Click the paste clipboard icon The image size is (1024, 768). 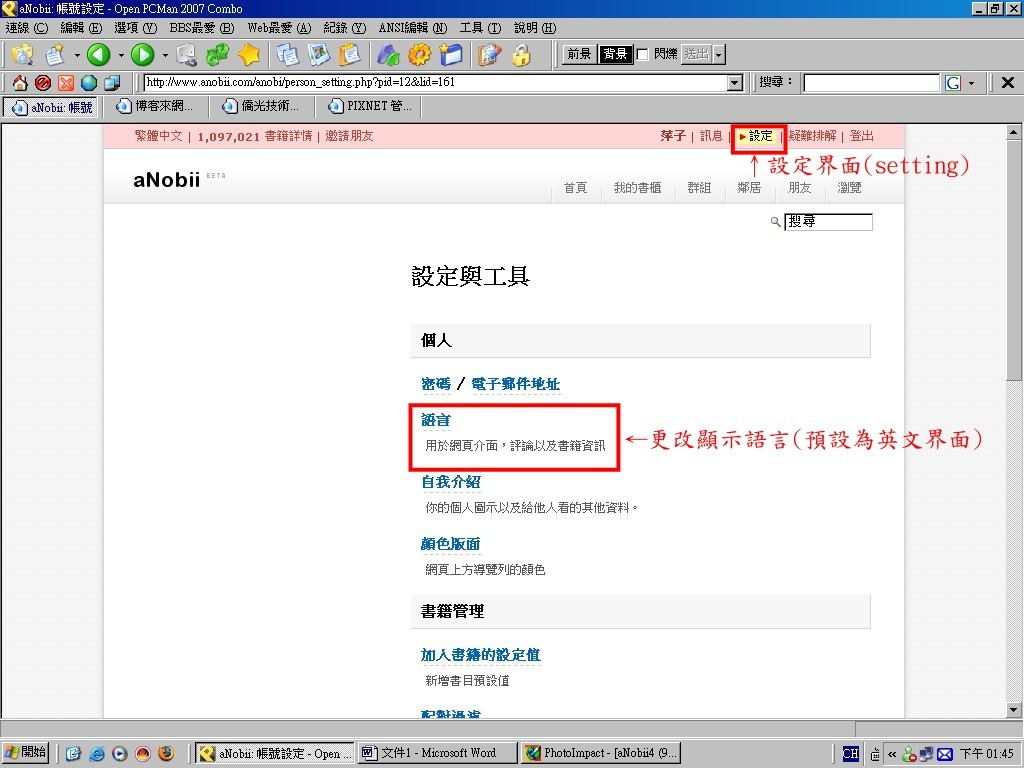[x=350, y=54]
